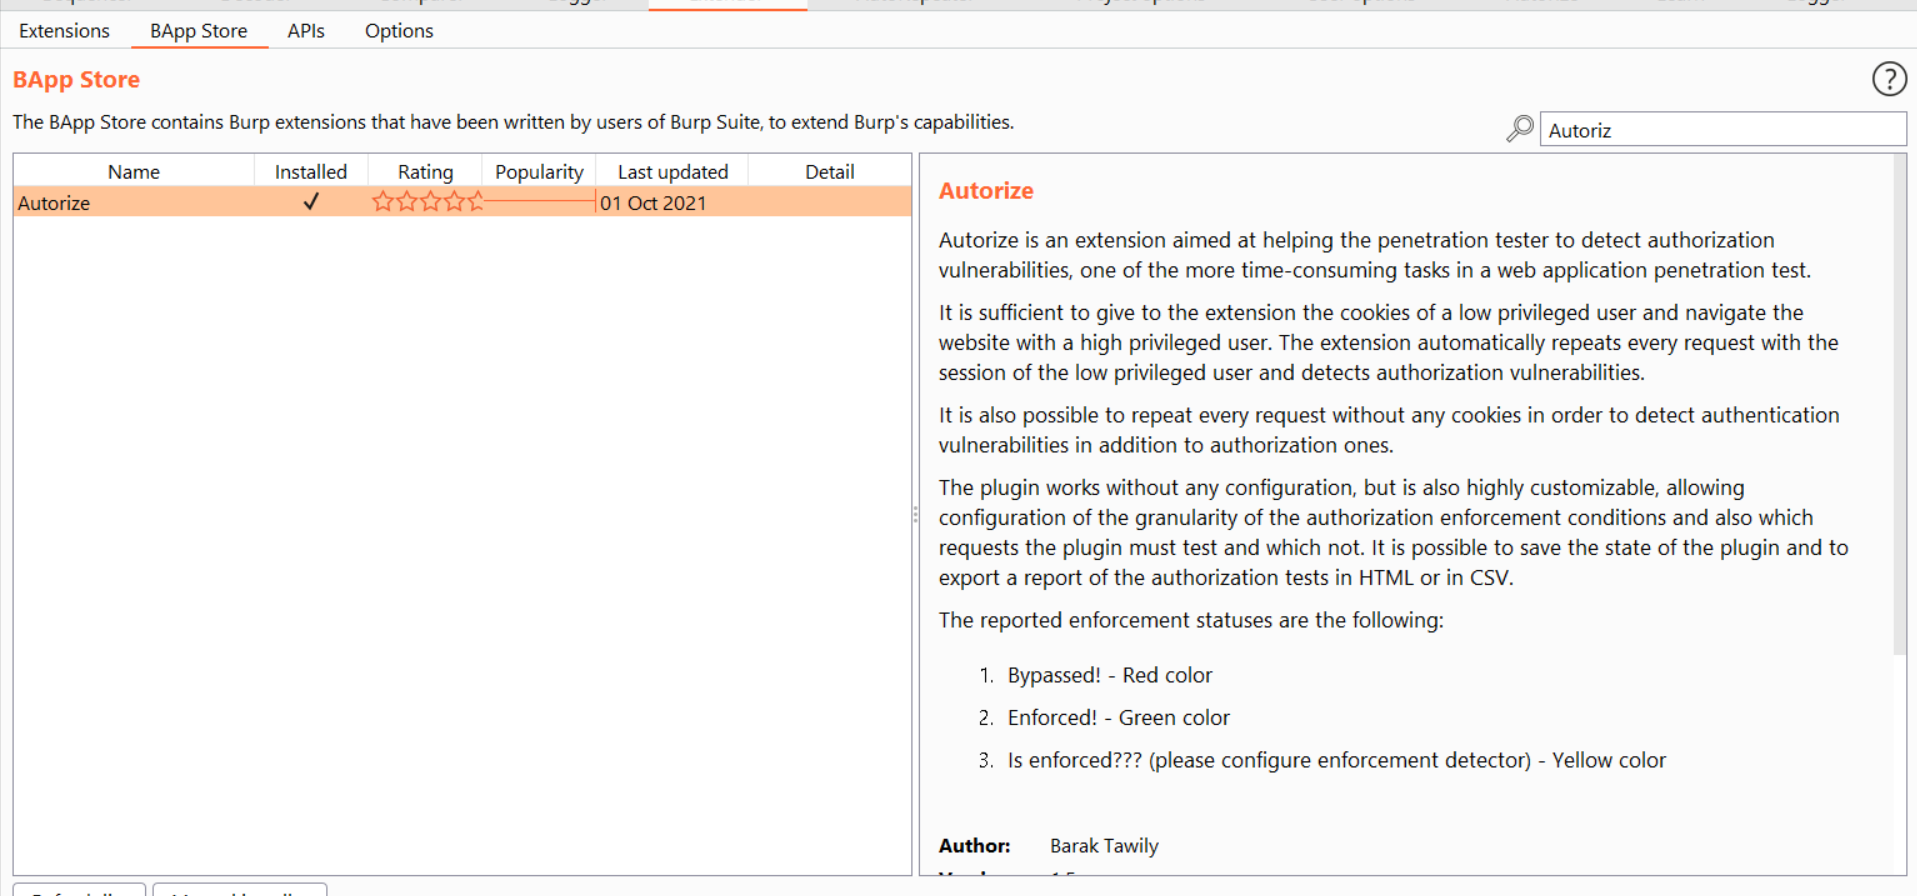Click the search magnifier icon
Image resolution: width=1917 pixels, height=896 pixels.
coord(1519,129)
